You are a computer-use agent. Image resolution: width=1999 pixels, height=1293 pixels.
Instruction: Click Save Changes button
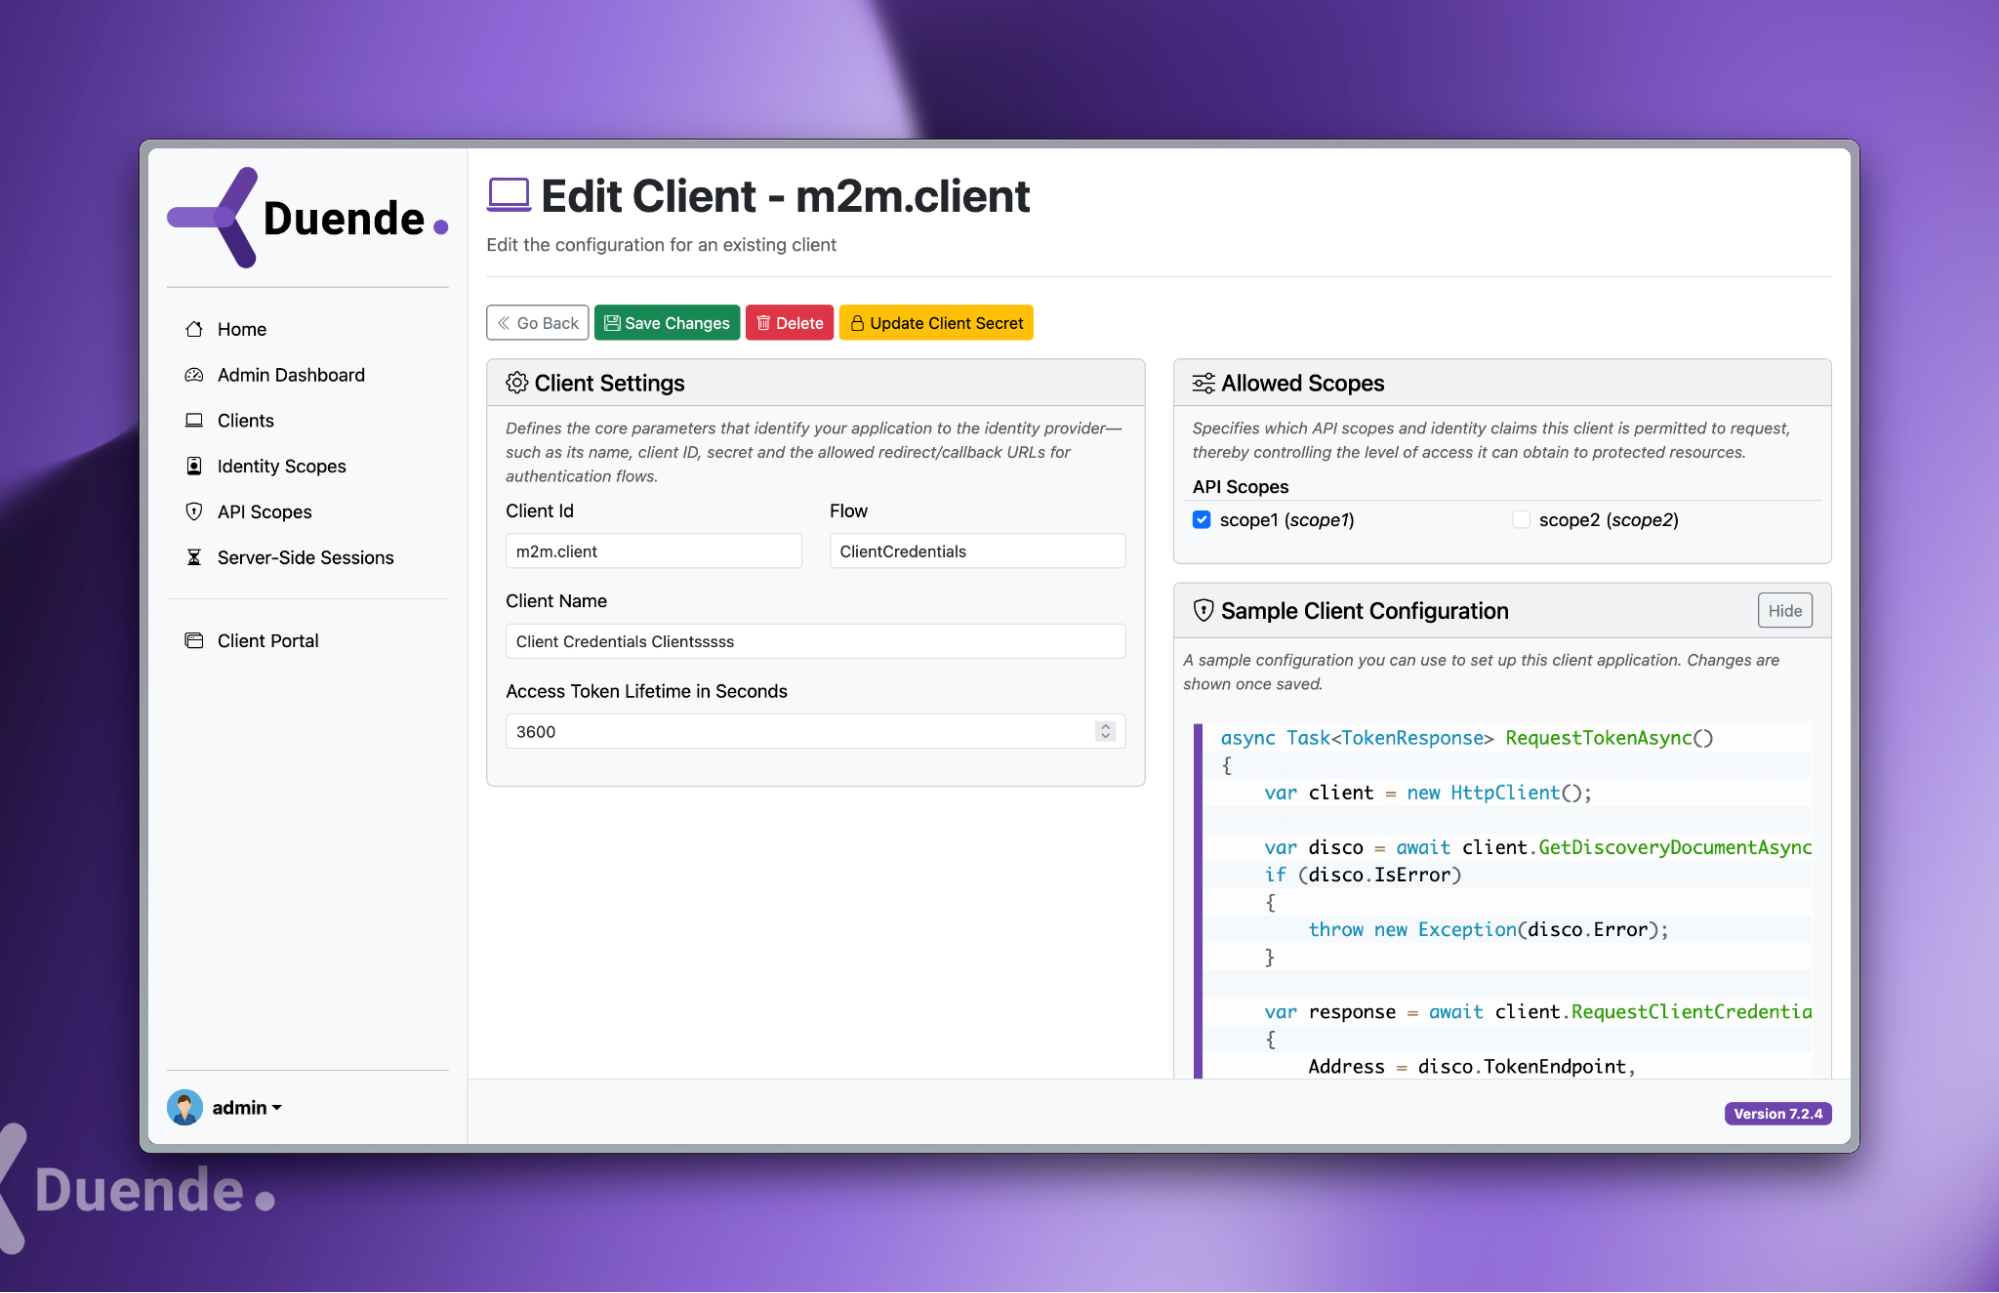(x=667, y=323)
